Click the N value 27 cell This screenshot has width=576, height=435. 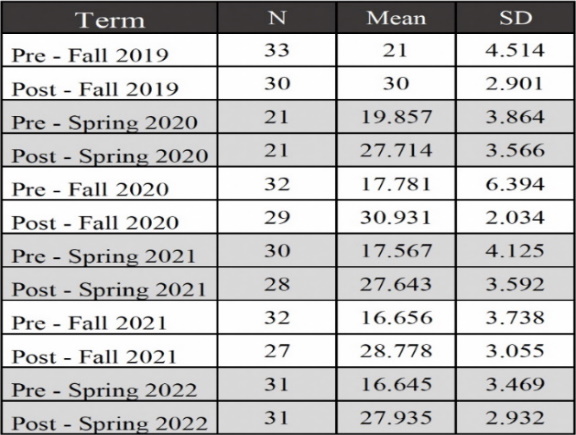click(277, 351)
